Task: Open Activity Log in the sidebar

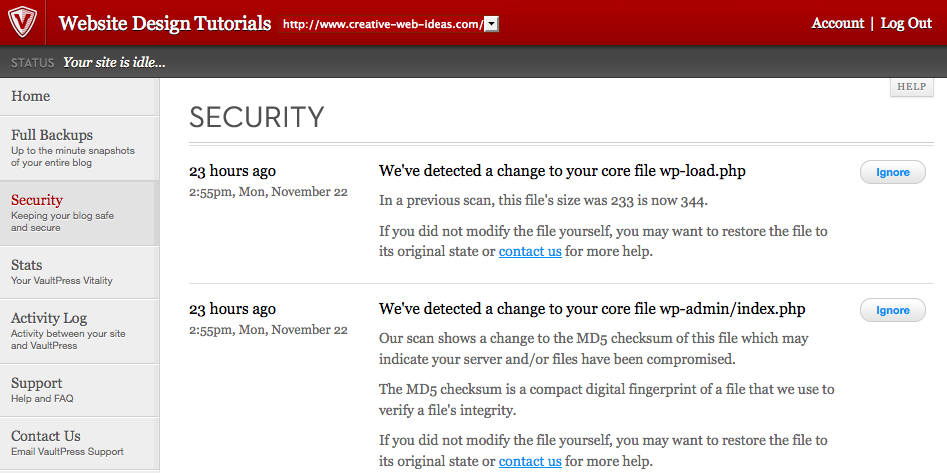Action: coord(49,318)
